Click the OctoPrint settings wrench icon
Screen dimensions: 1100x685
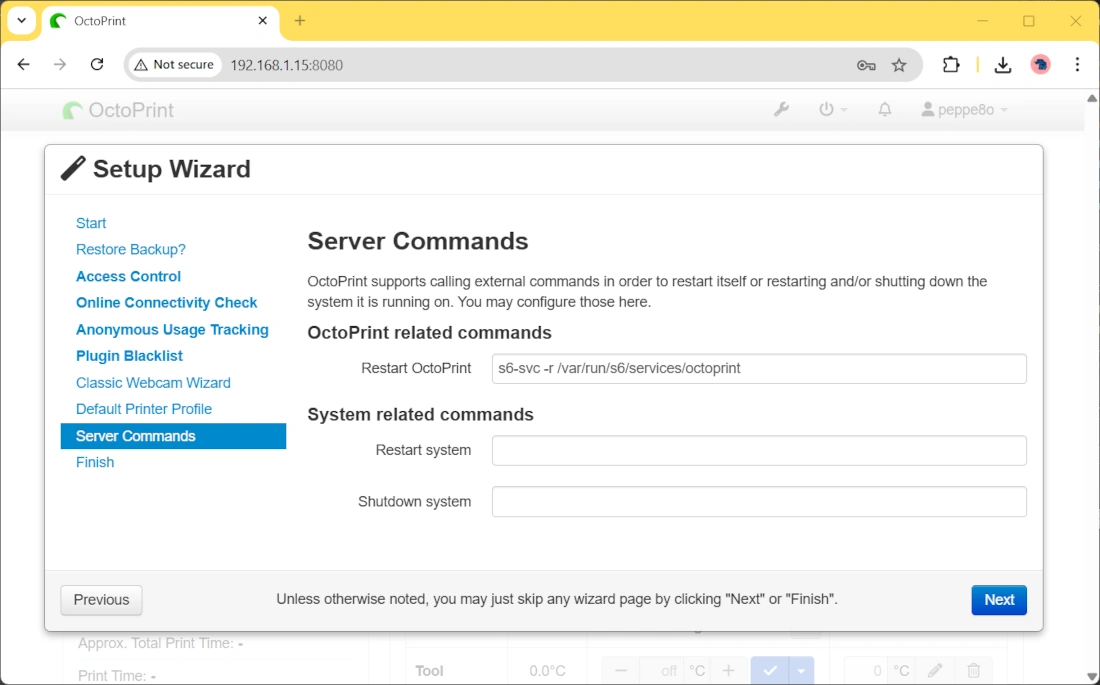[781, 109]
